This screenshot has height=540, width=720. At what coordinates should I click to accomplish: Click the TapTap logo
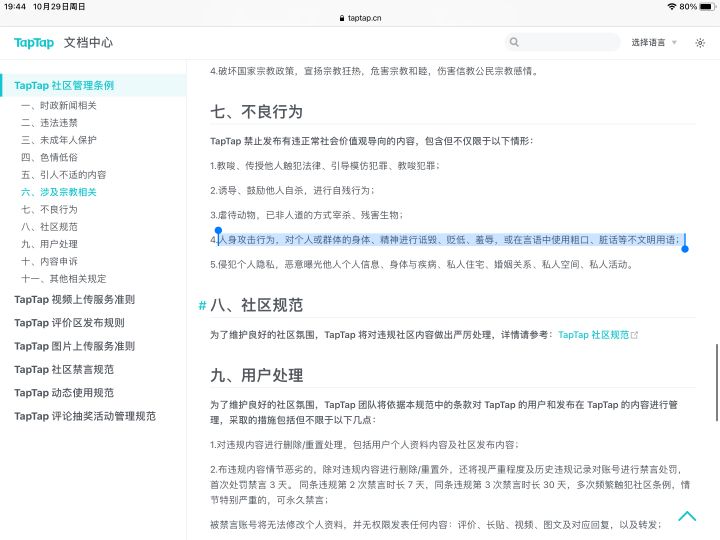[x=34, y=43]
